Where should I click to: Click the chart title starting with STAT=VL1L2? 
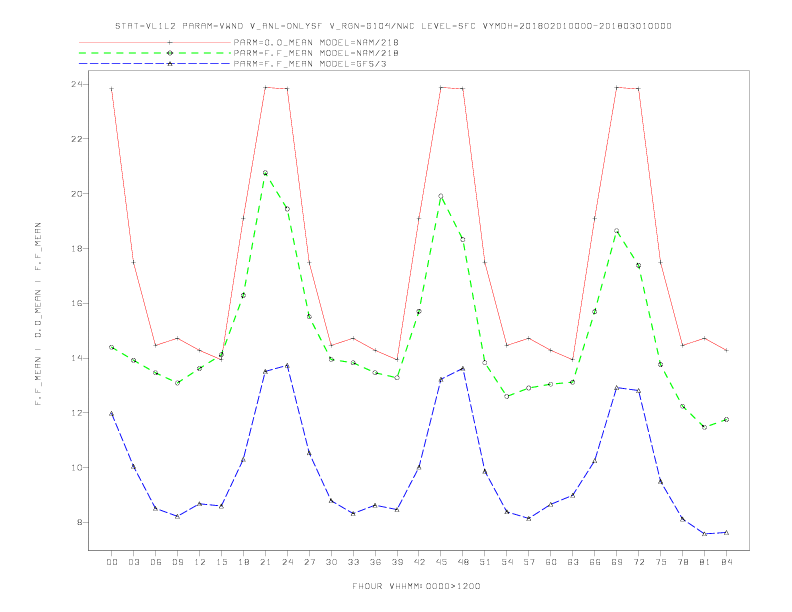[x=393, y=26]
